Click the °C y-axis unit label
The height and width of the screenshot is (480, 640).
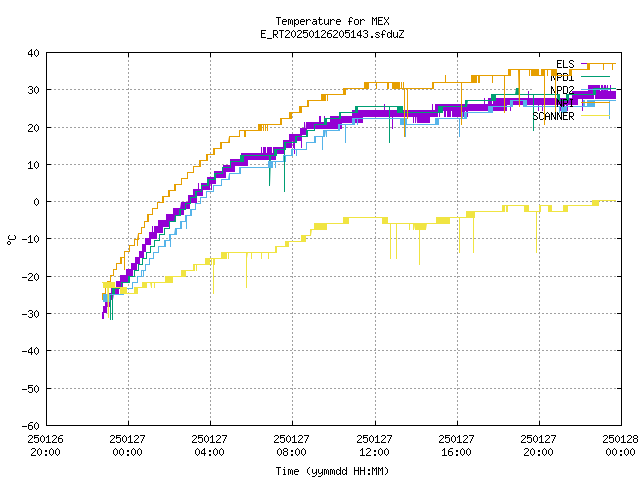pos(11,240)
